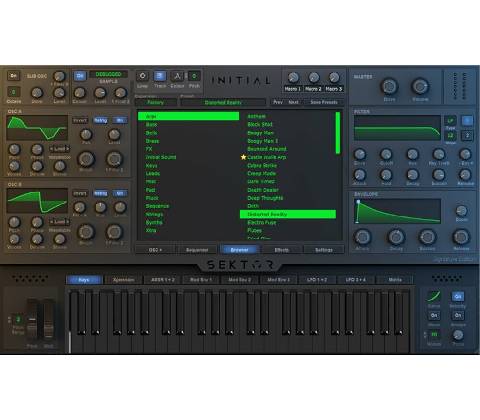Open the filter Type LP selector
This screenshot has height=420, width=480.
(450, 121)
